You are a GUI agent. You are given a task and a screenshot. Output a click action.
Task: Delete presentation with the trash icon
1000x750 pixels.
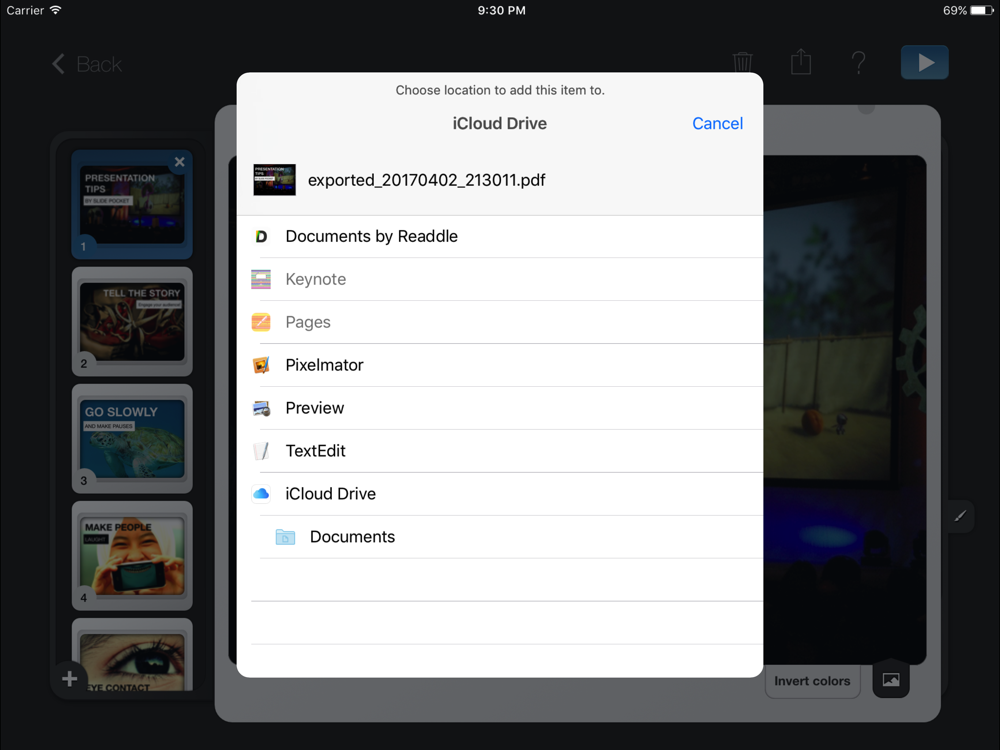pyautogui.click(x=742, y=62)
